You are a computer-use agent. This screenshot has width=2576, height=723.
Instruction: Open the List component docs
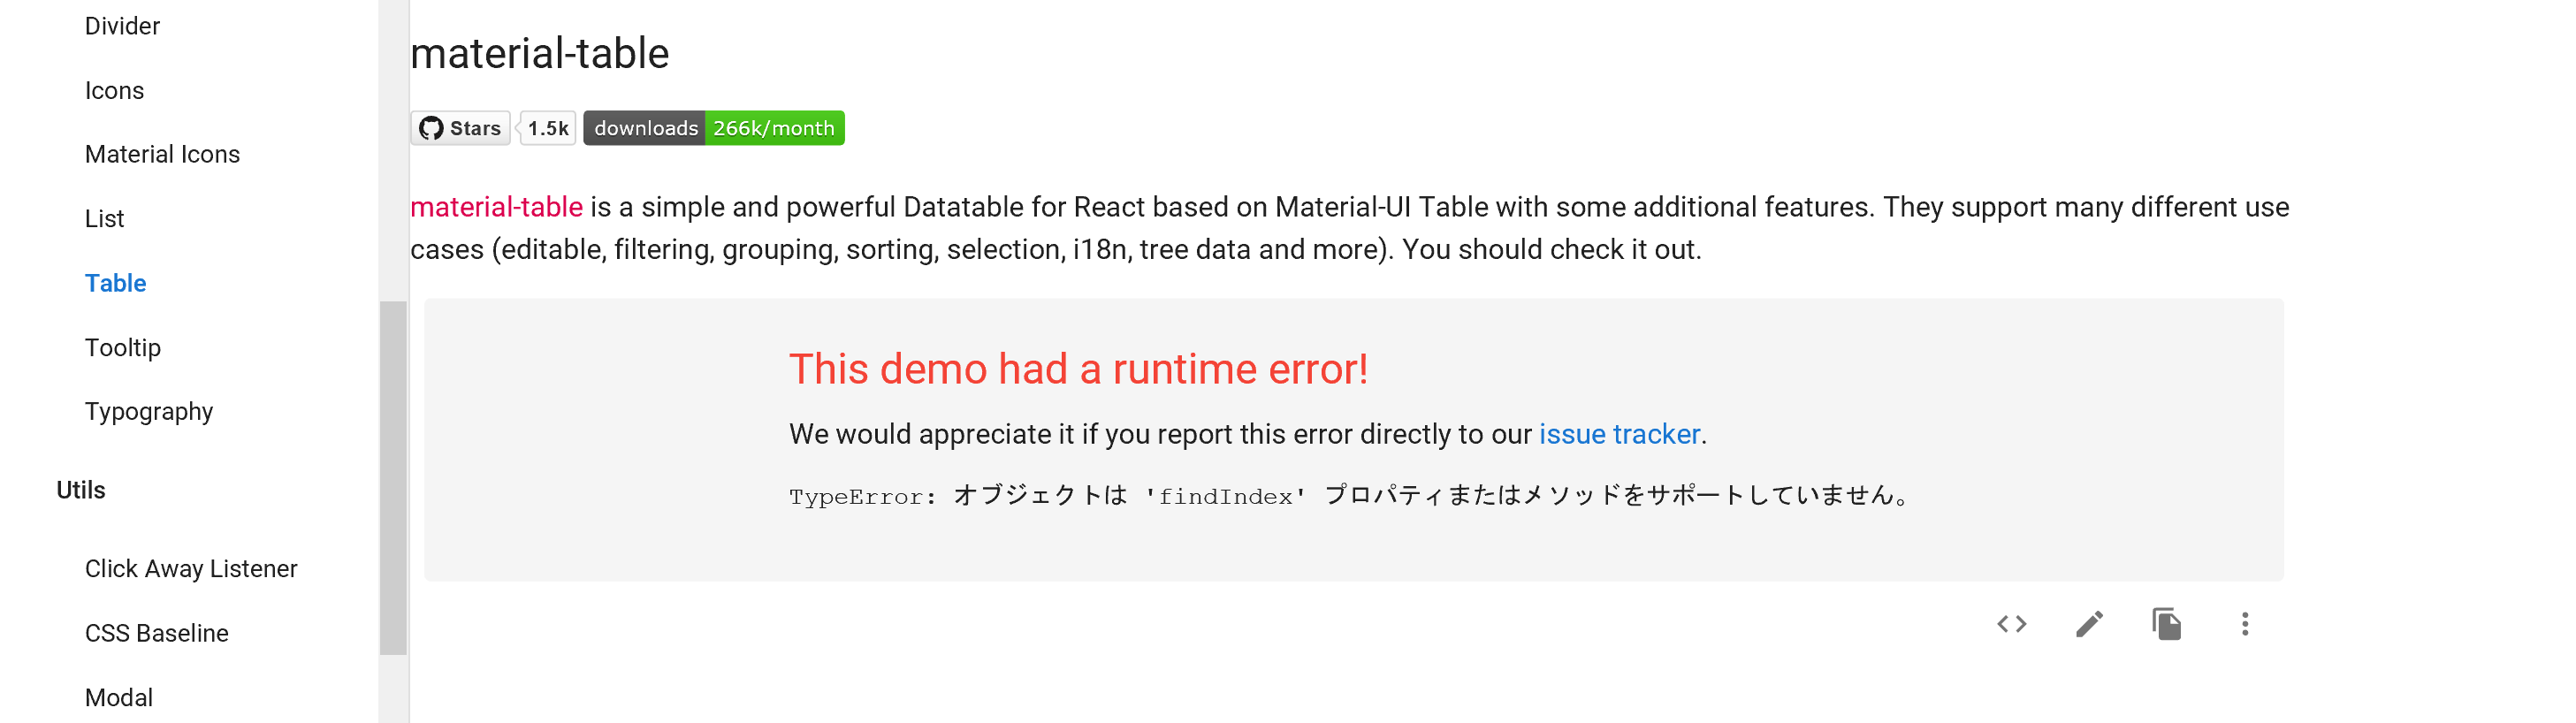click(104, 218)
